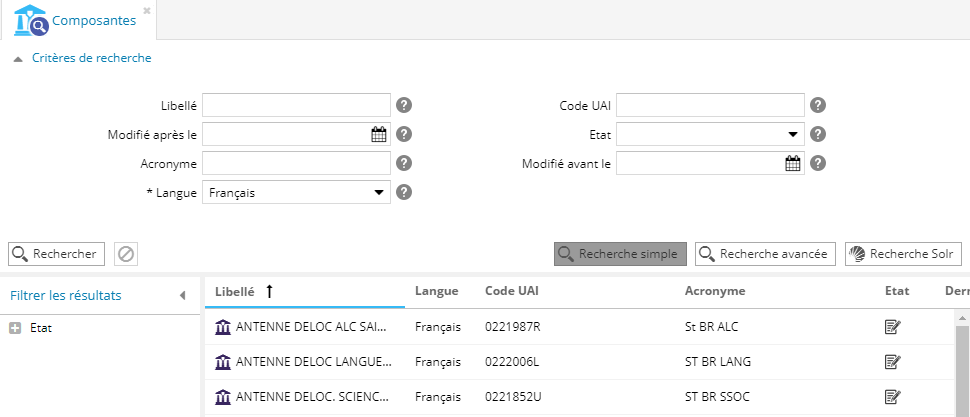Click the edit state icon for ST BR SSOC
The image size is (970, 417).
pyautogui.click(x=893, y=397)
